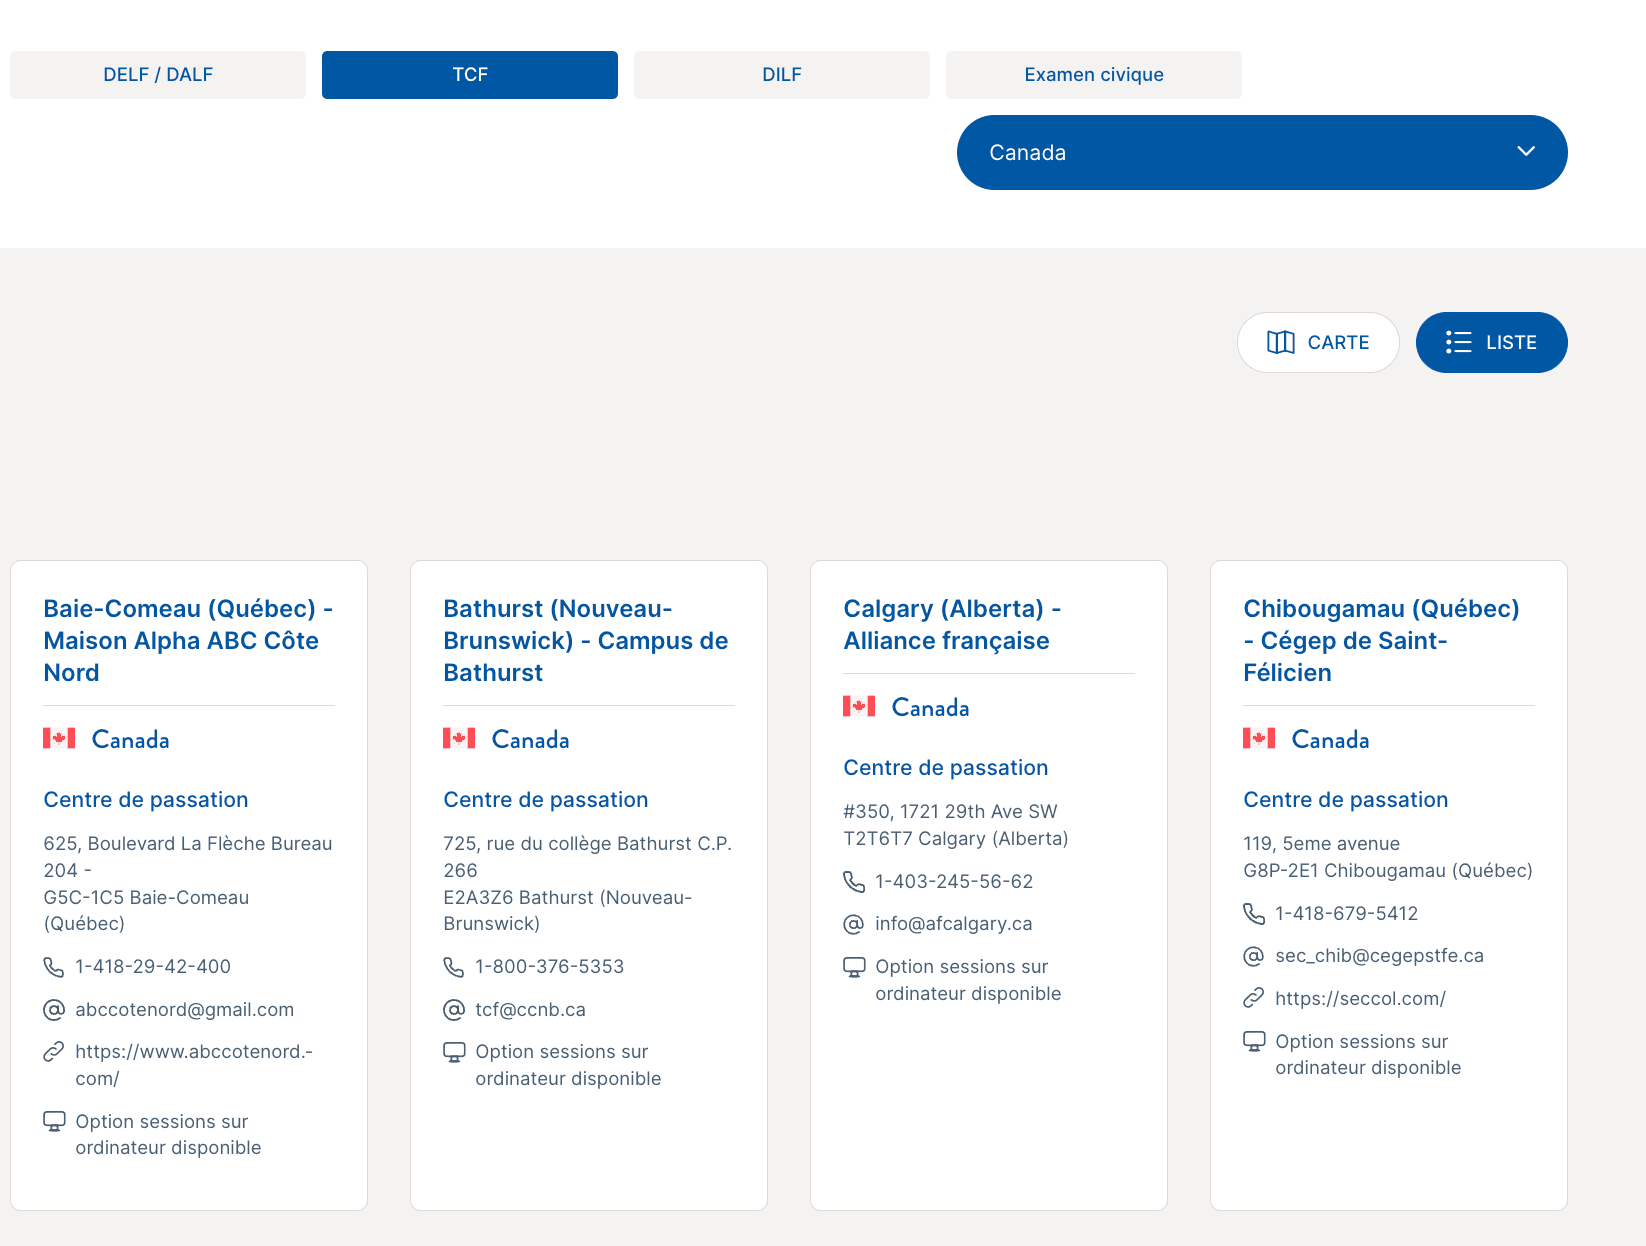The height and width of the screenshot is (1246, 1646).
Task: Open the DILF tab
Action: tap(782, 75)
